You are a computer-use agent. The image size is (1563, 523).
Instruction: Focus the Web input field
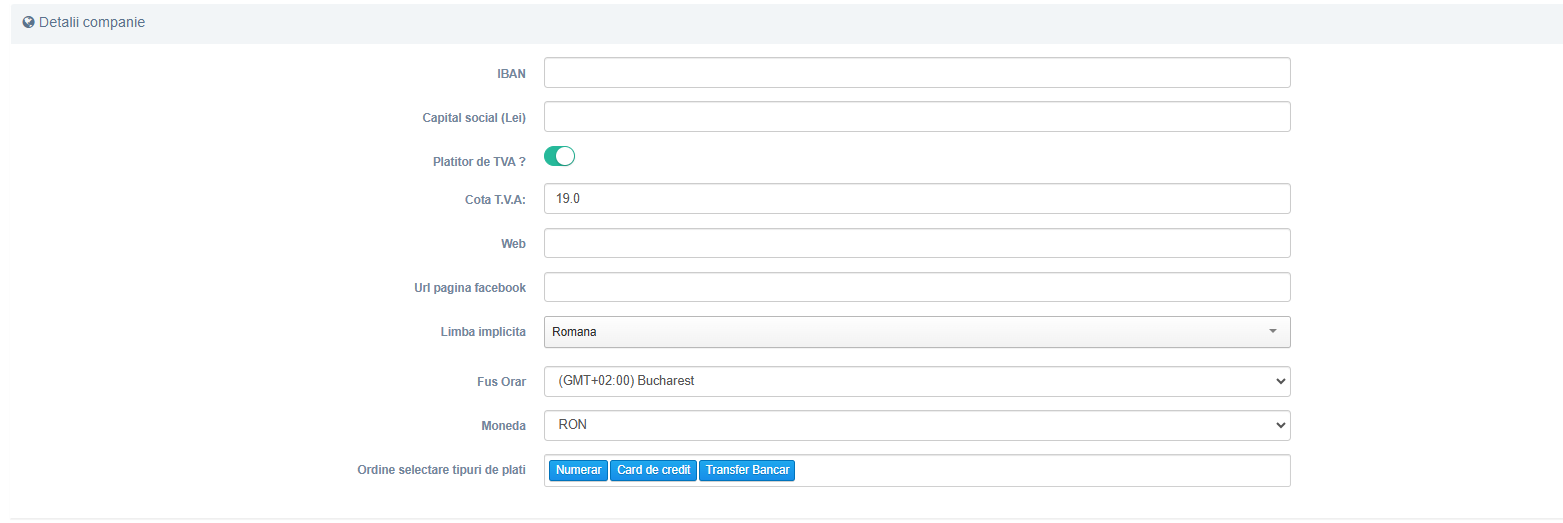(x=917, y=243)
